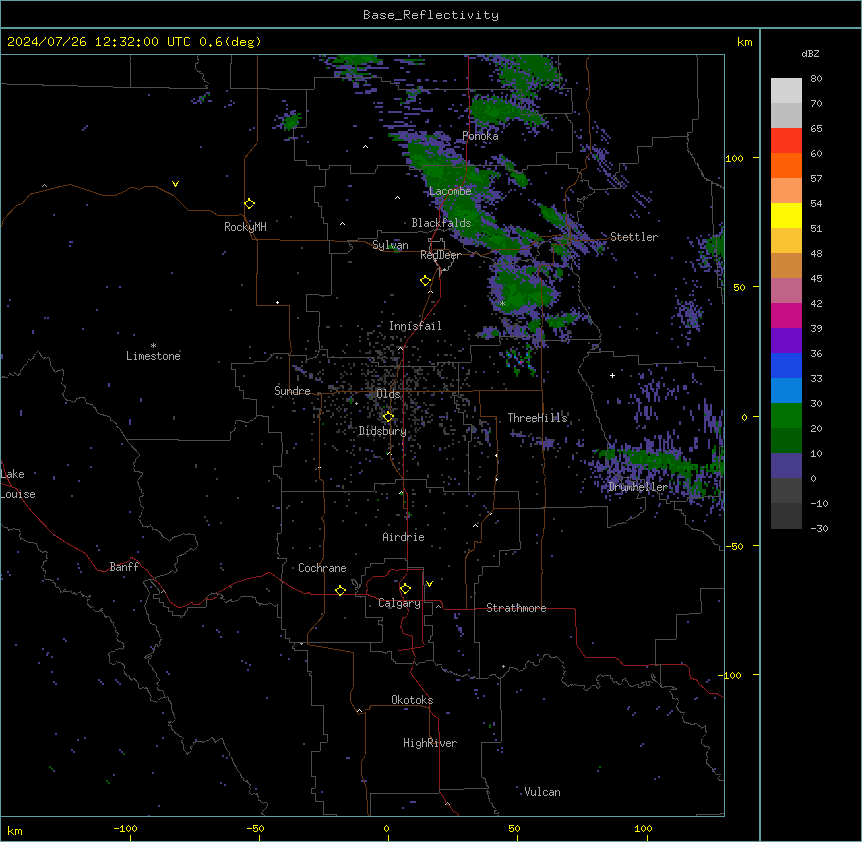Screen dimensions: 862x842
Task: Click the RockyMH label
Action: click(x=246, y=227)
